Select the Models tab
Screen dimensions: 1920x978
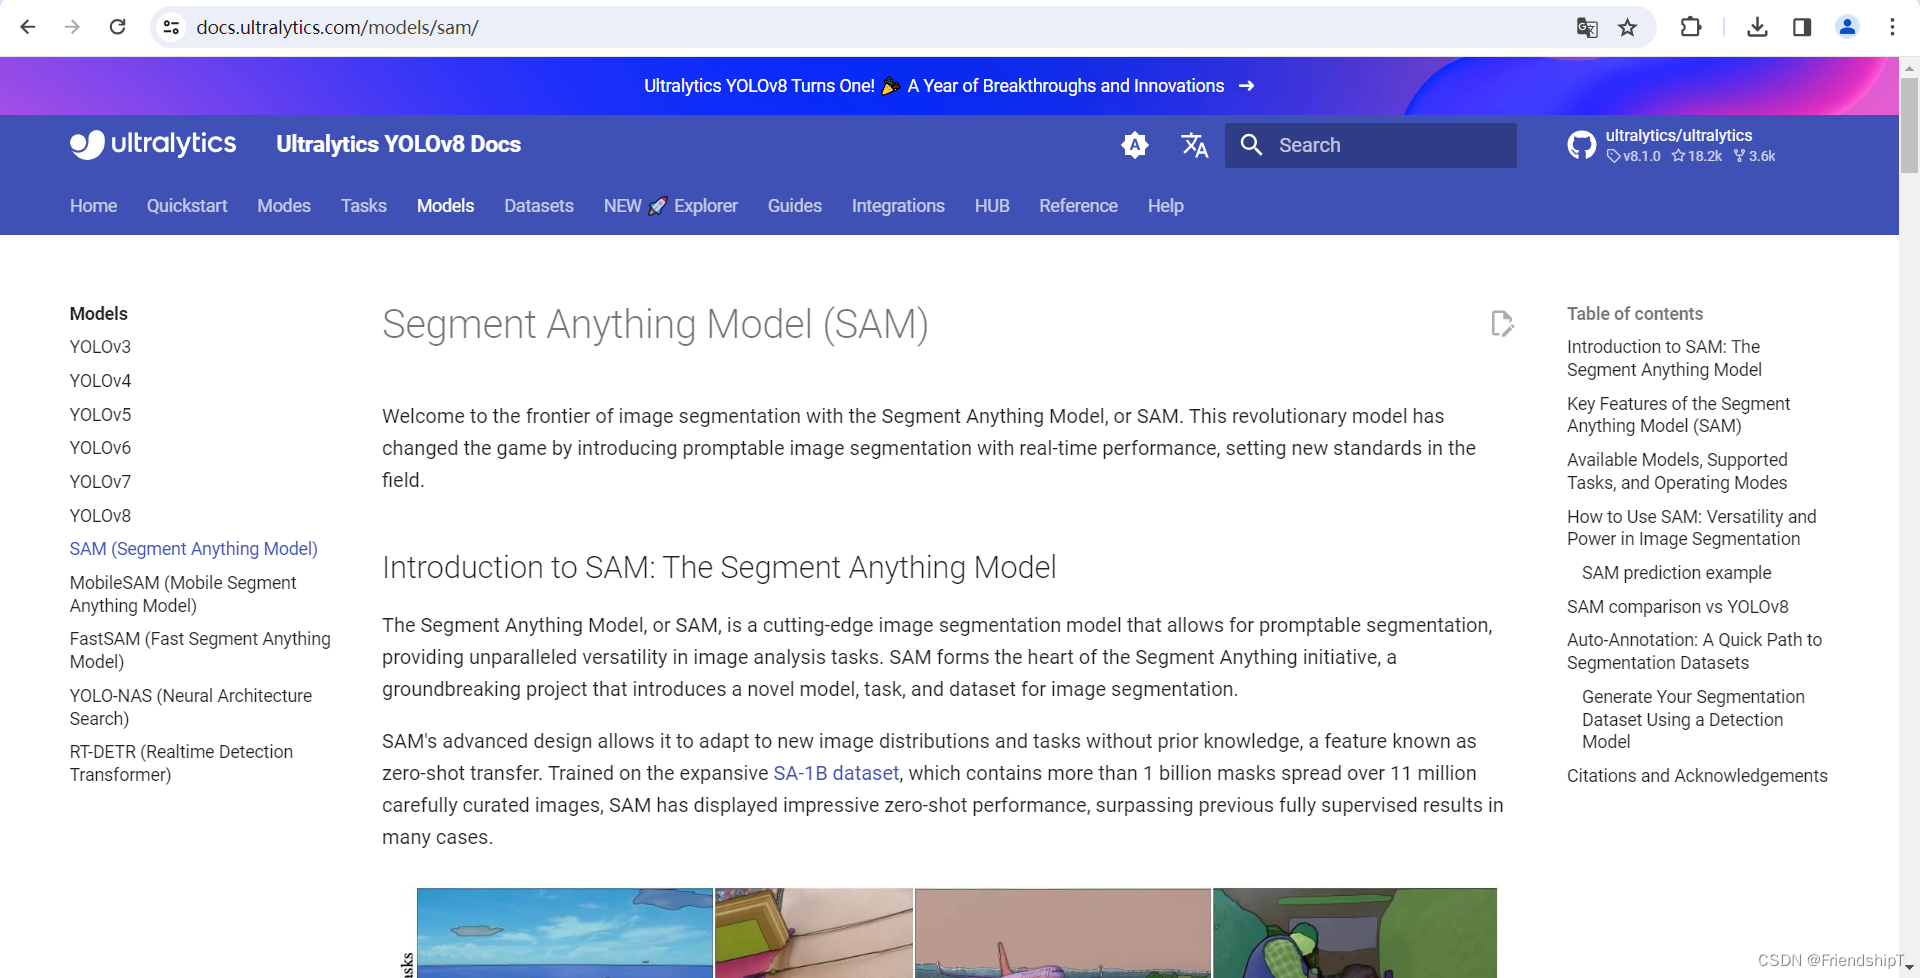pyautogui.click(x=445, y=205)
